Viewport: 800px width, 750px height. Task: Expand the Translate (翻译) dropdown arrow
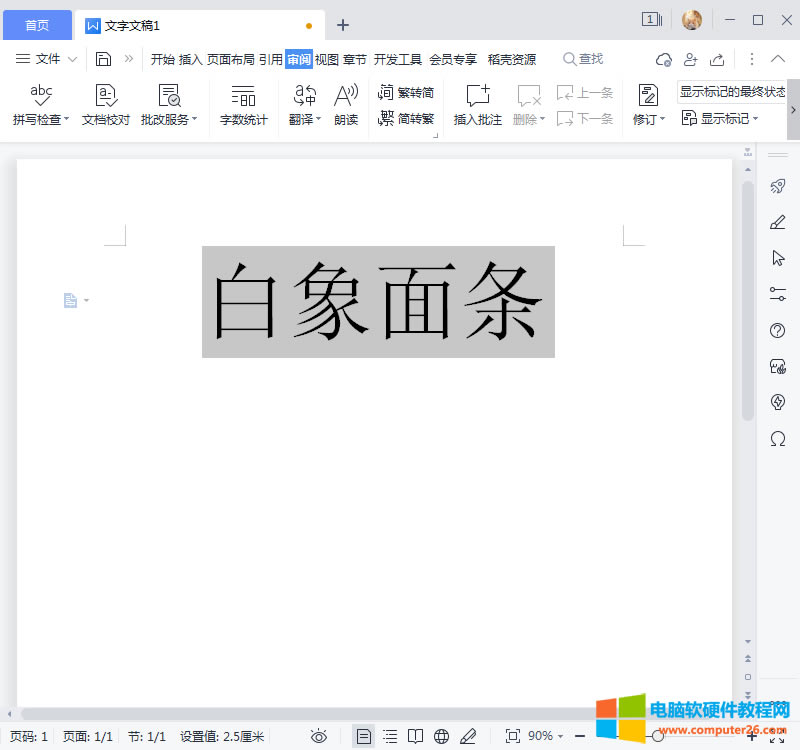[x=319, y=120]
